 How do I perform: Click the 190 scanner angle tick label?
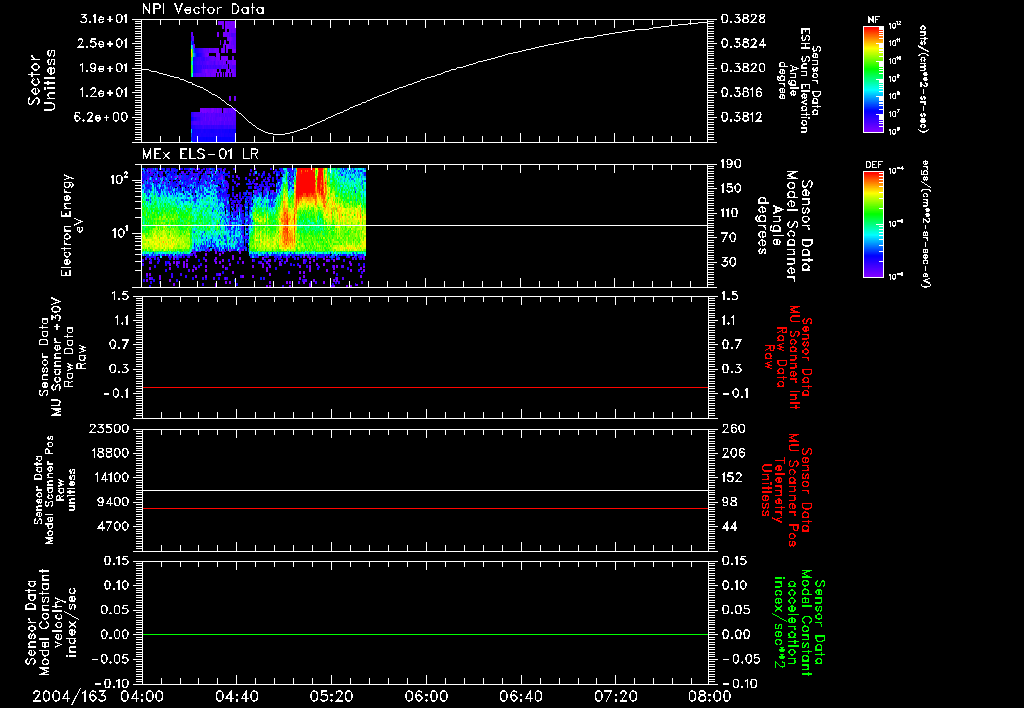[x=732, y=164]
